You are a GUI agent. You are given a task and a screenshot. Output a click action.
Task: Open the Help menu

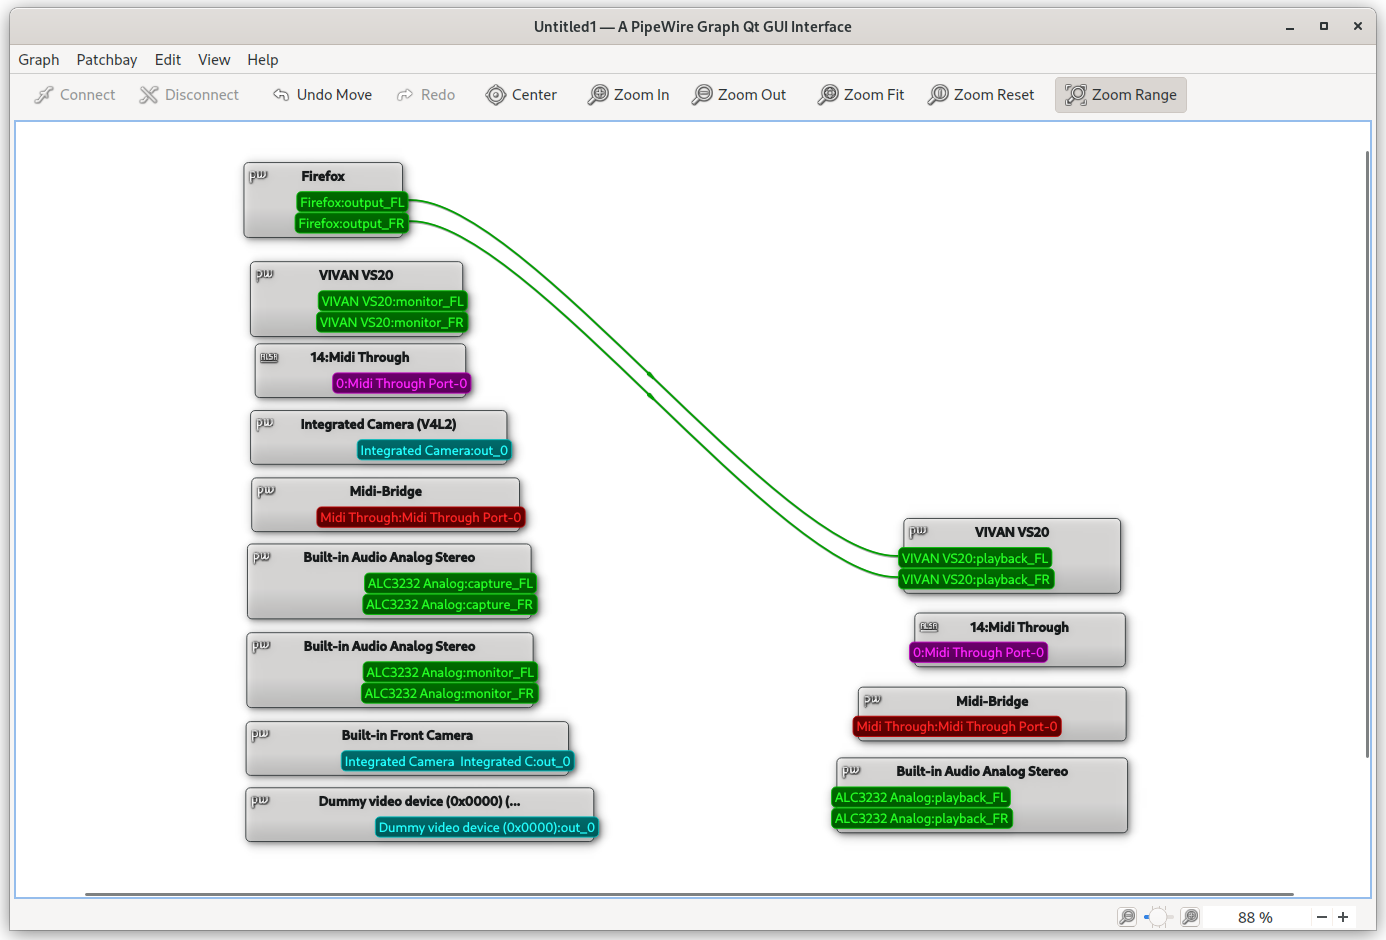[x=263, y=60]
